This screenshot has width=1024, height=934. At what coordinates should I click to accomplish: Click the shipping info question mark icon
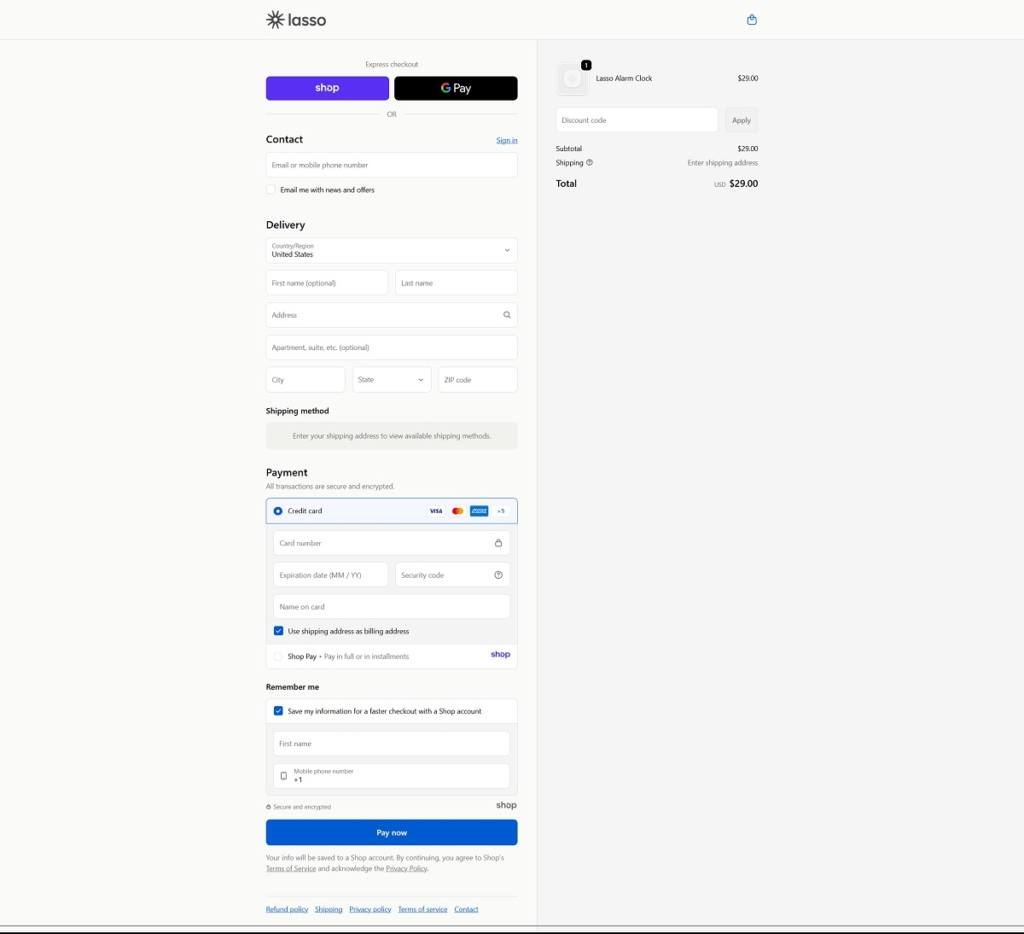(589, 162)
